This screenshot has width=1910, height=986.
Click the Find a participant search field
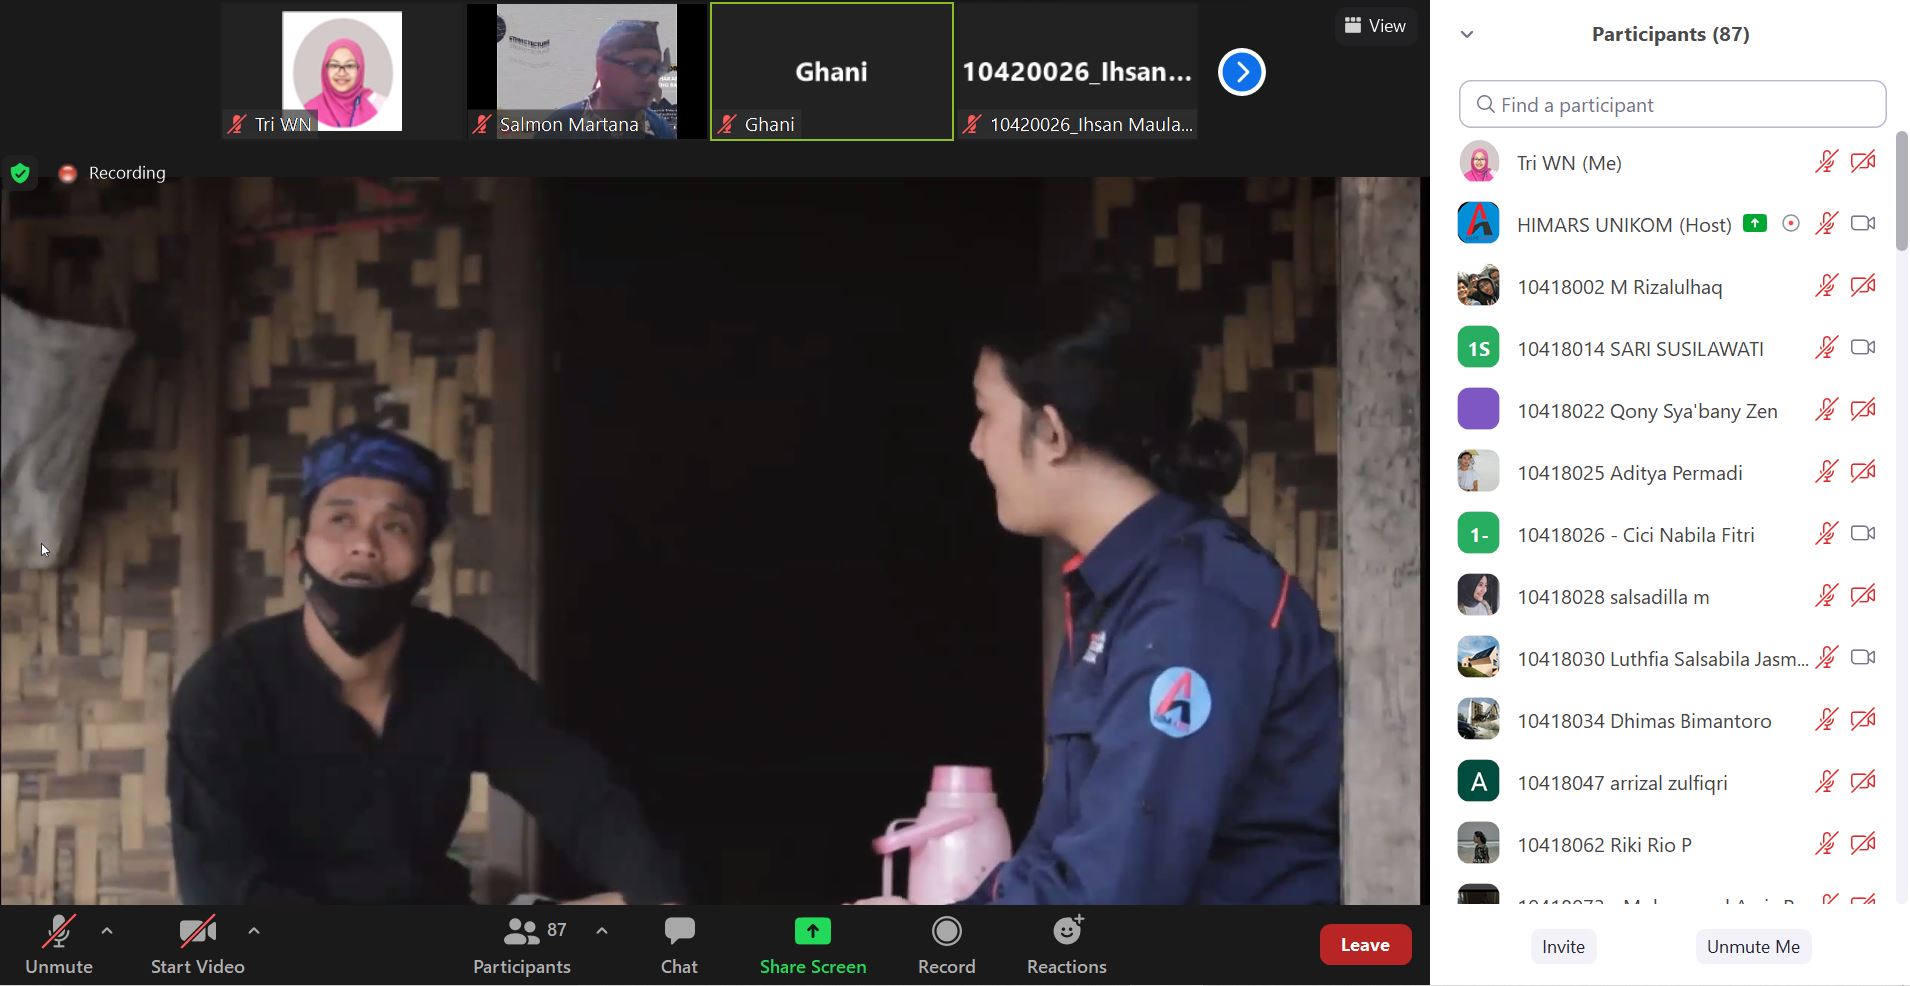pyautogui.click(x=1672, y=105)
